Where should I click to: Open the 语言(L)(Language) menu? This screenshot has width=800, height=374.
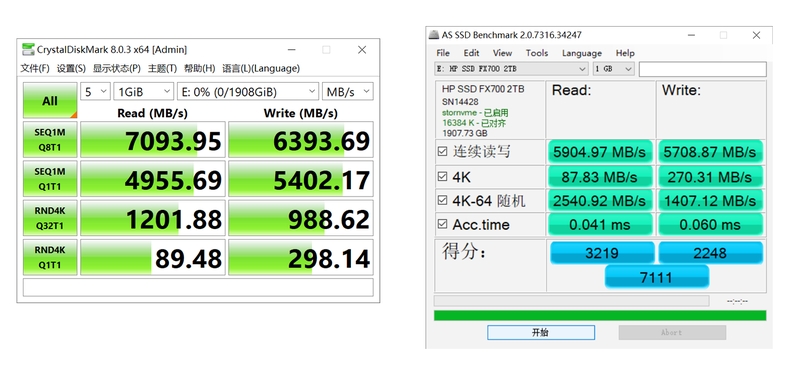(x=261, y=68)
